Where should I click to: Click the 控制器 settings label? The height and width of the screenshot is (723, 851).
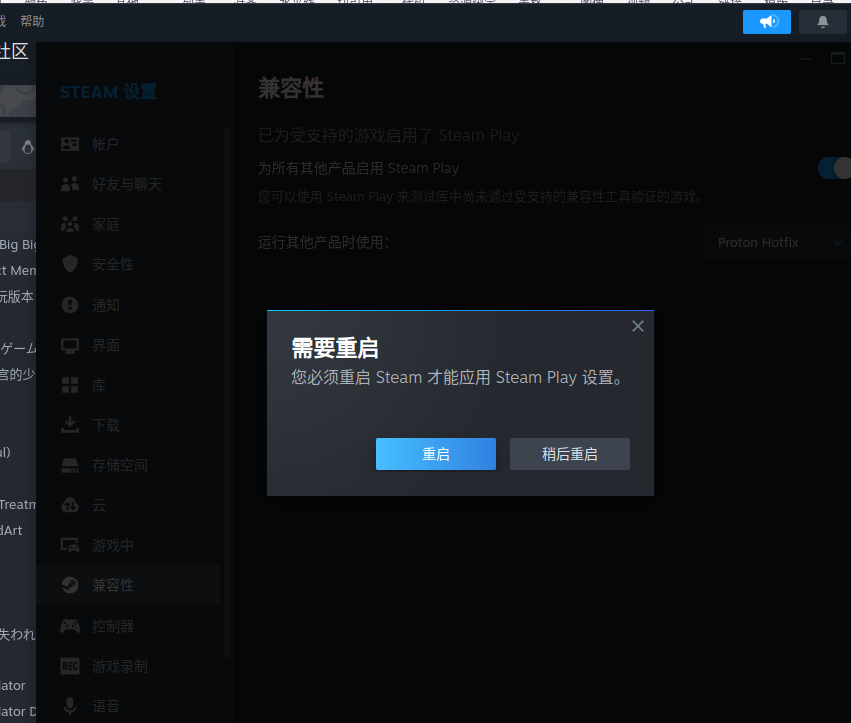click(x=113, y=626)
